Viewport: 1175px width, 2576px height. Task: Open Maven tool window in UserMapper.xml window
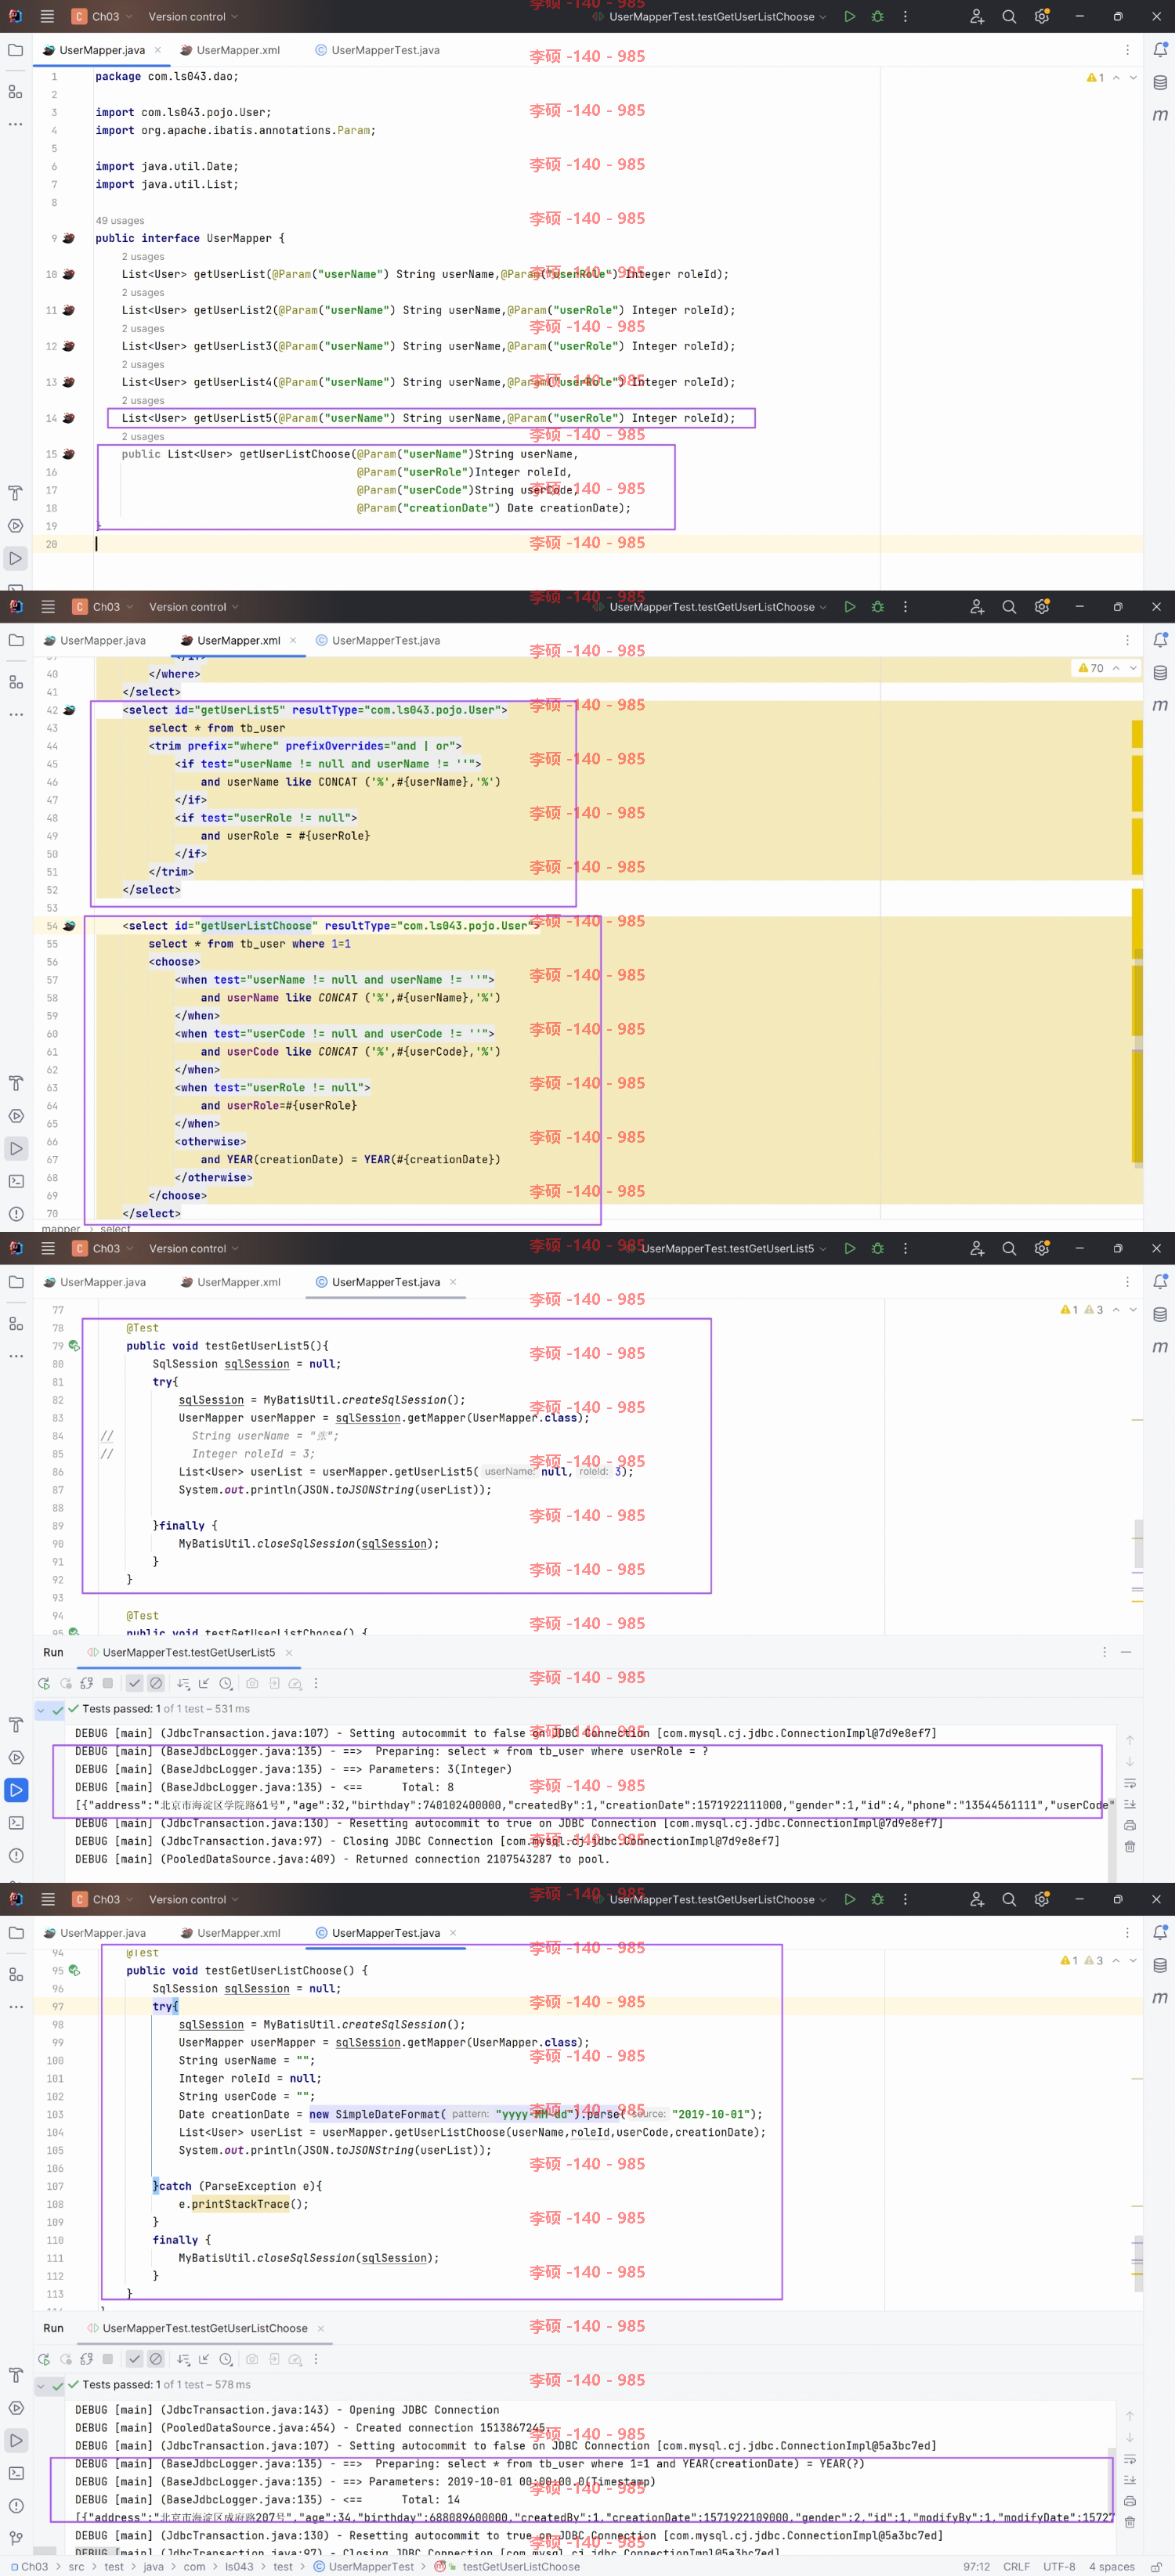pos(1160,705)
